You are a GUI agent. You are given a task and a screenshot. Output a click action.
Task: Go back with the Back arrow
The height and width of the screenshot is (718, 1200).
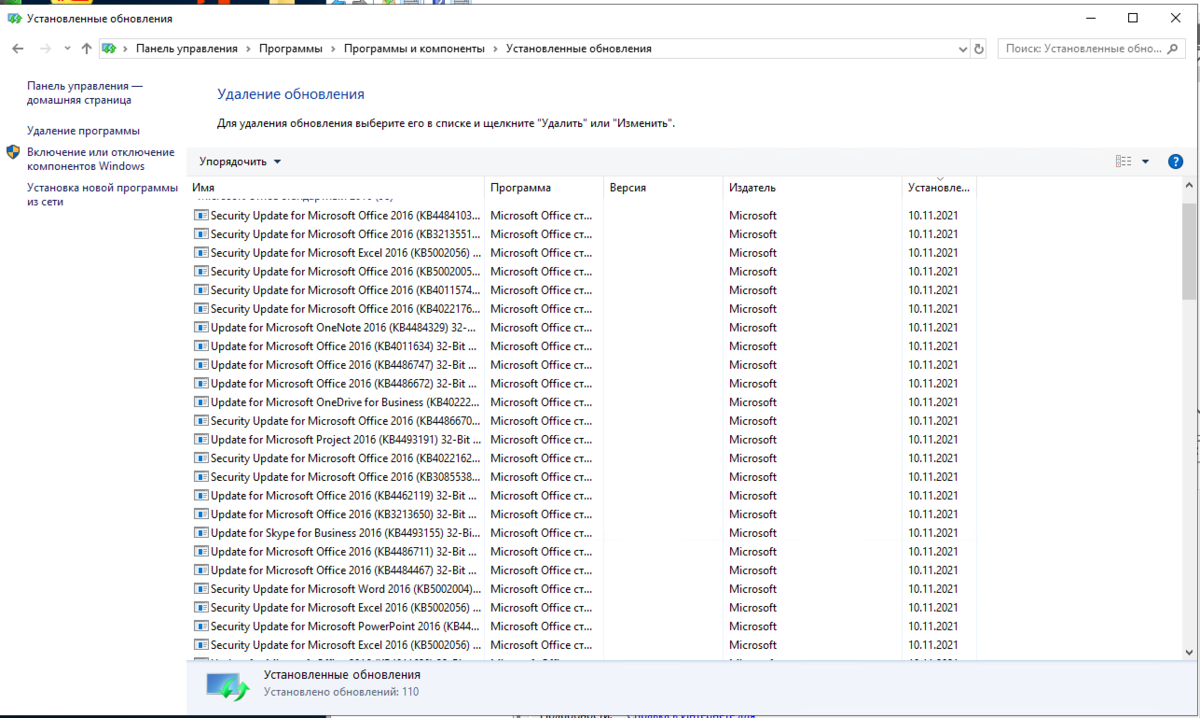point(18,48)
